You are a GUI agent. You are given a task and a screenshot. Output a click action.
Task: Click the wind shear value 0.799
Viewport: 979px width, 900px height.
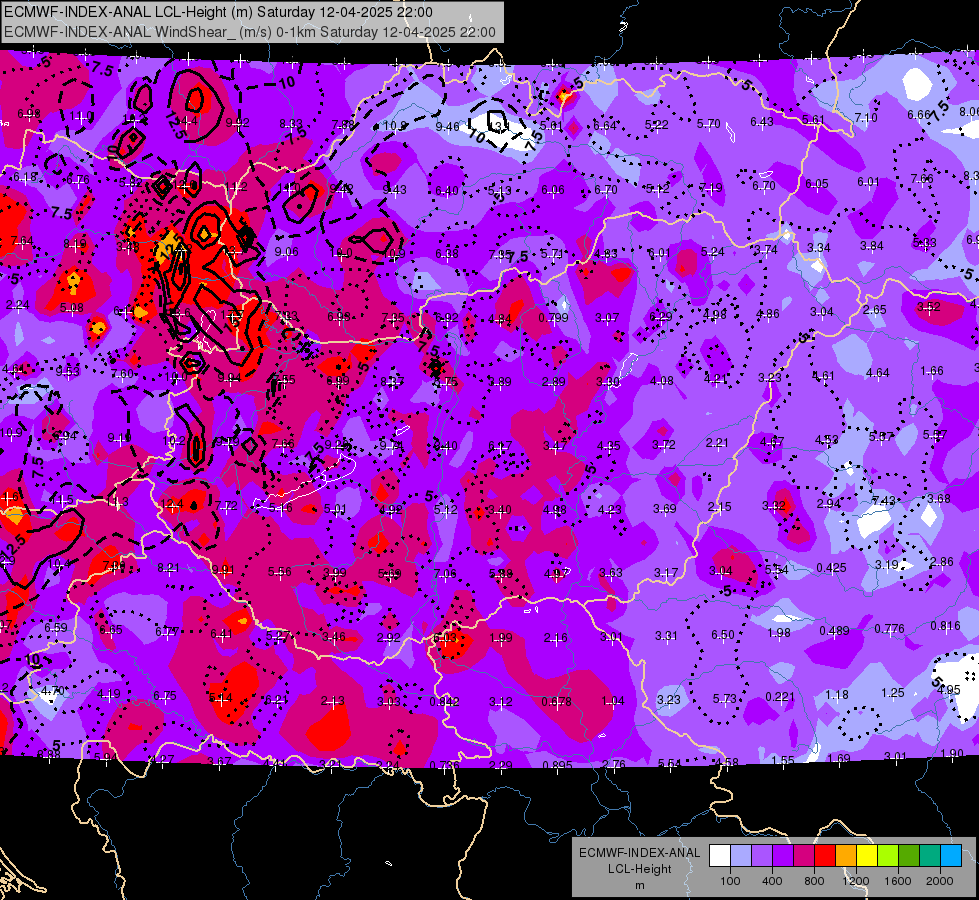(x=553, y=317)
